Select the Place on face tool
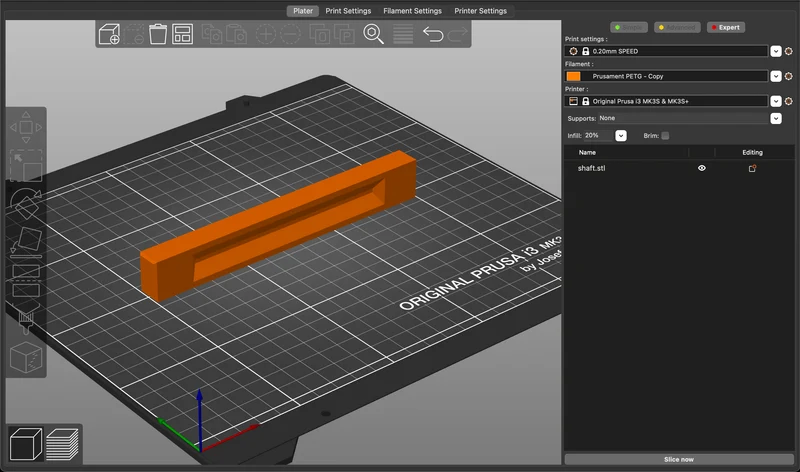 point(26,242)
